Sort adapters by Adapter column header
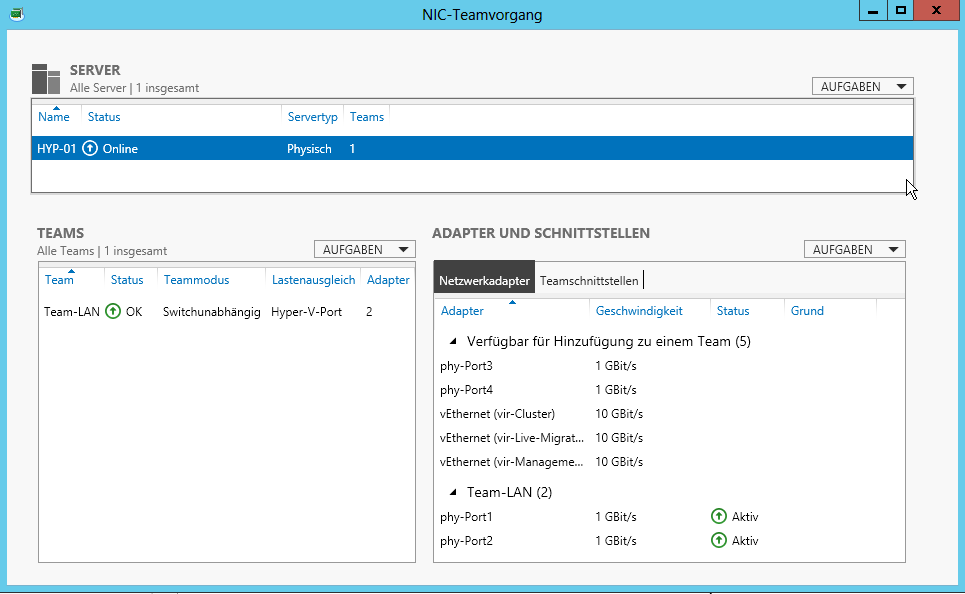This screenshot has width=965, height=594. 462,311
